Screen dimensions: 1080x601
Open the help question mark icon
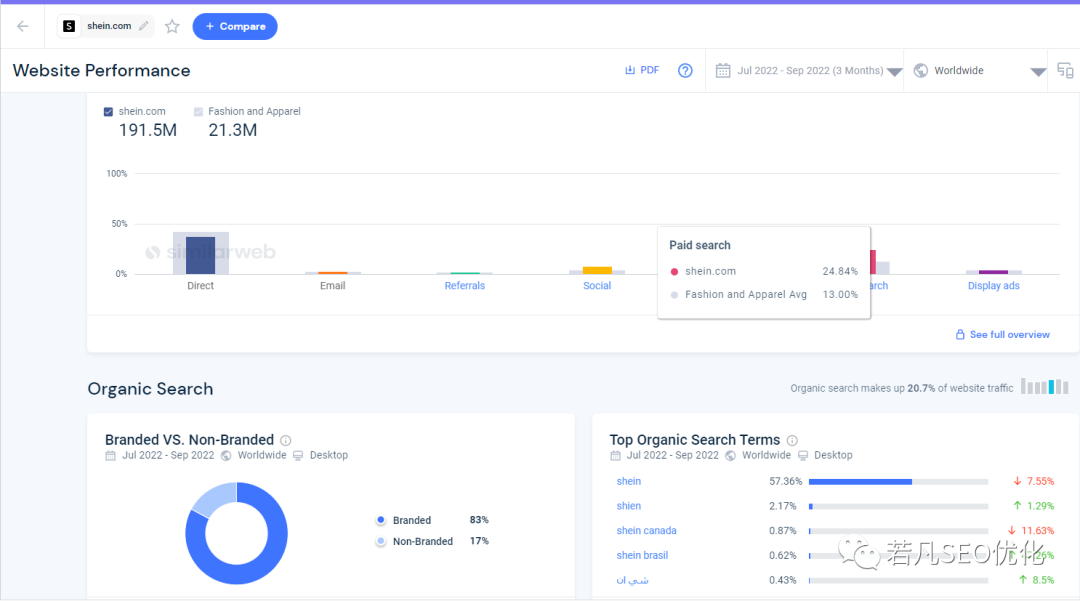[x=685, y=71]
